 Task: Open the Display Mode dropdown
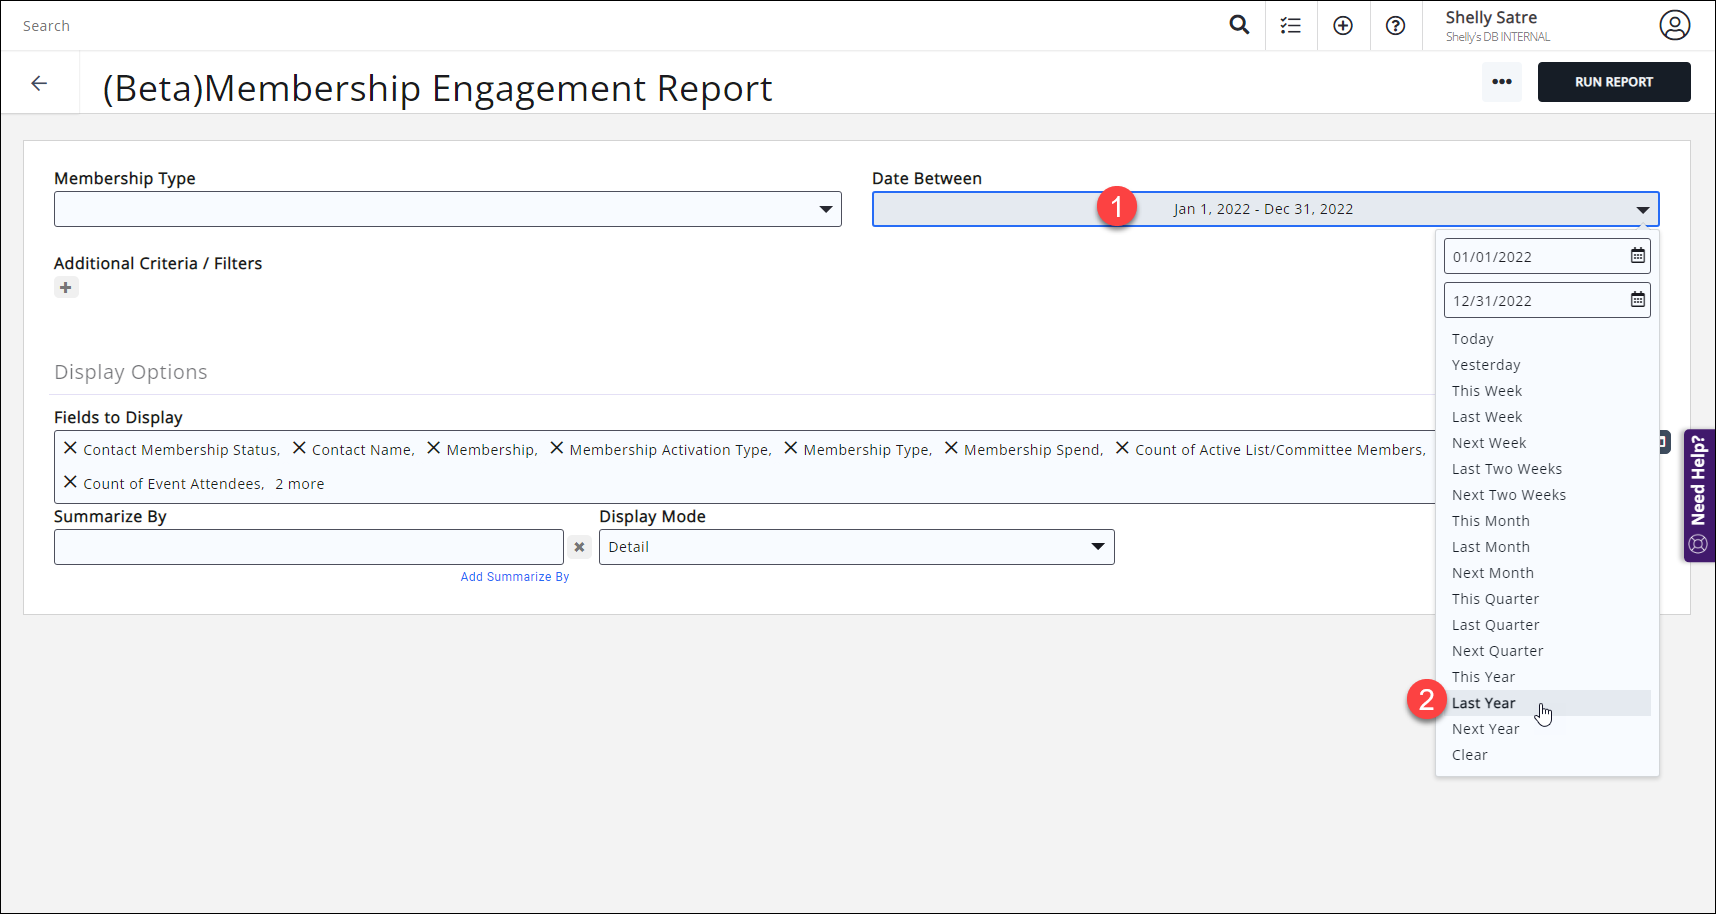(x=1097, y=546)
